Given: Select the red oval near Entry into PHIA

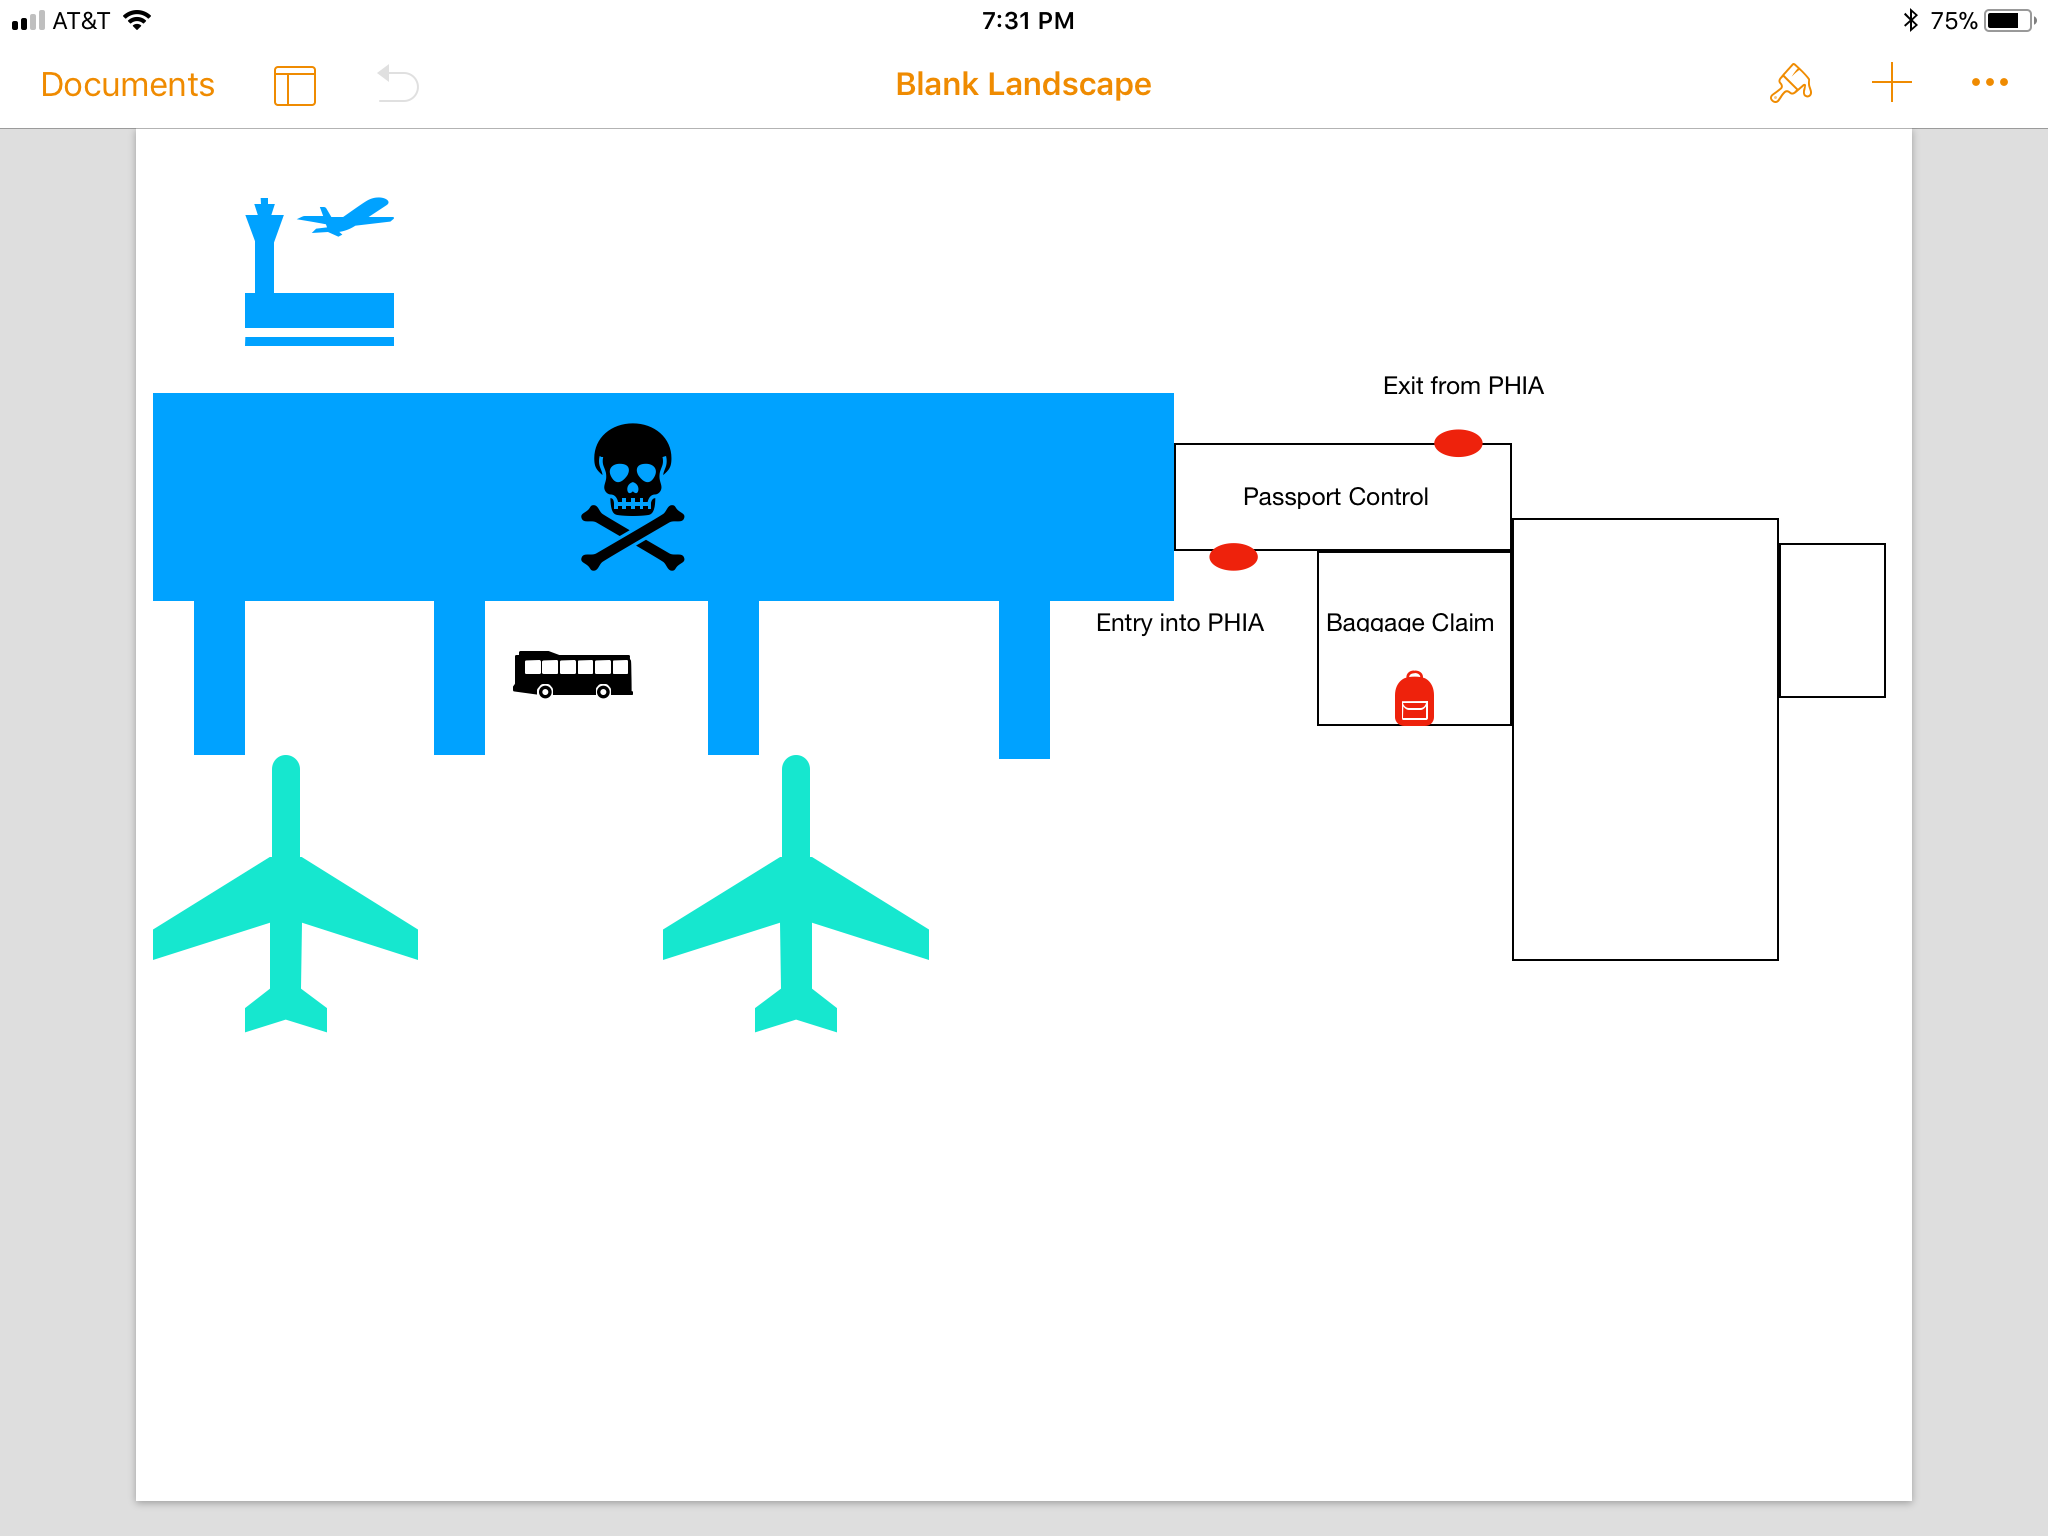Looking at the screenshot, I should [1233, 557].
